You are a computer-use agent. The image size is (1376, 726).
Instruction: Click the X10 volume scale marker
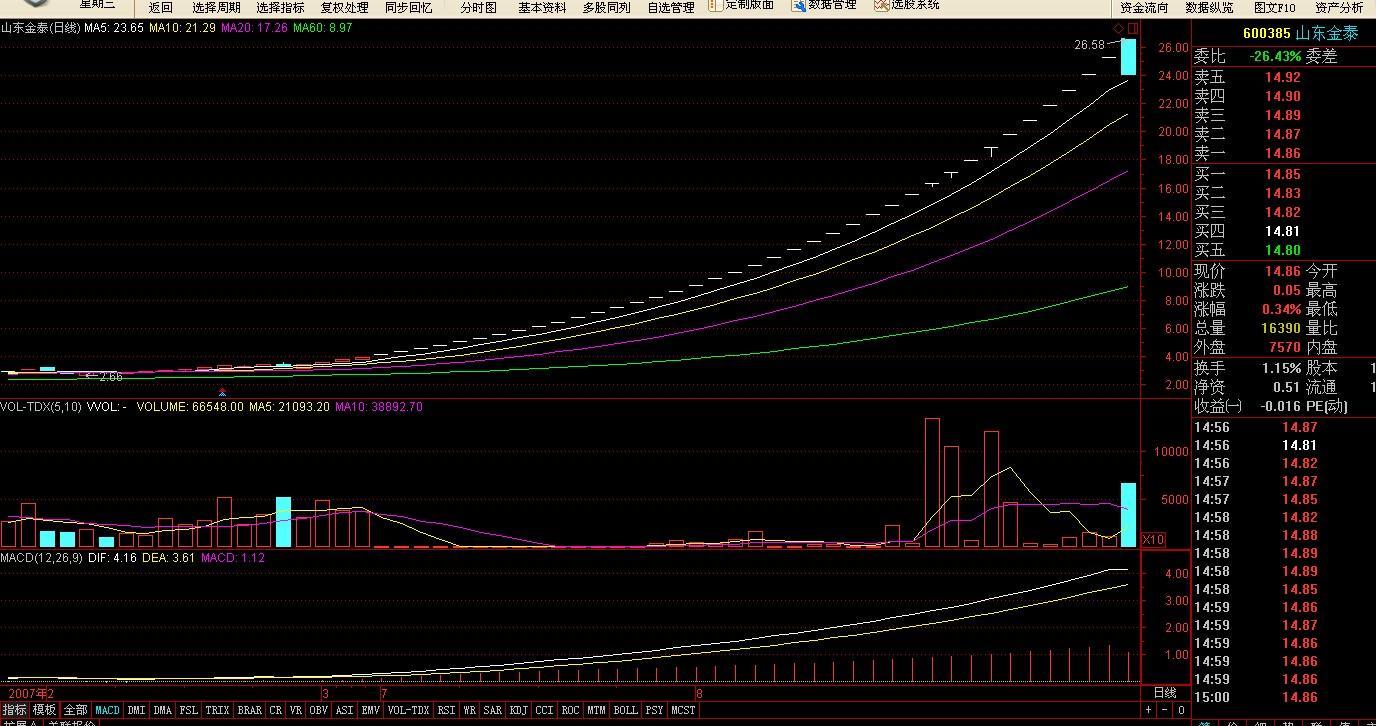point(1152,539)
